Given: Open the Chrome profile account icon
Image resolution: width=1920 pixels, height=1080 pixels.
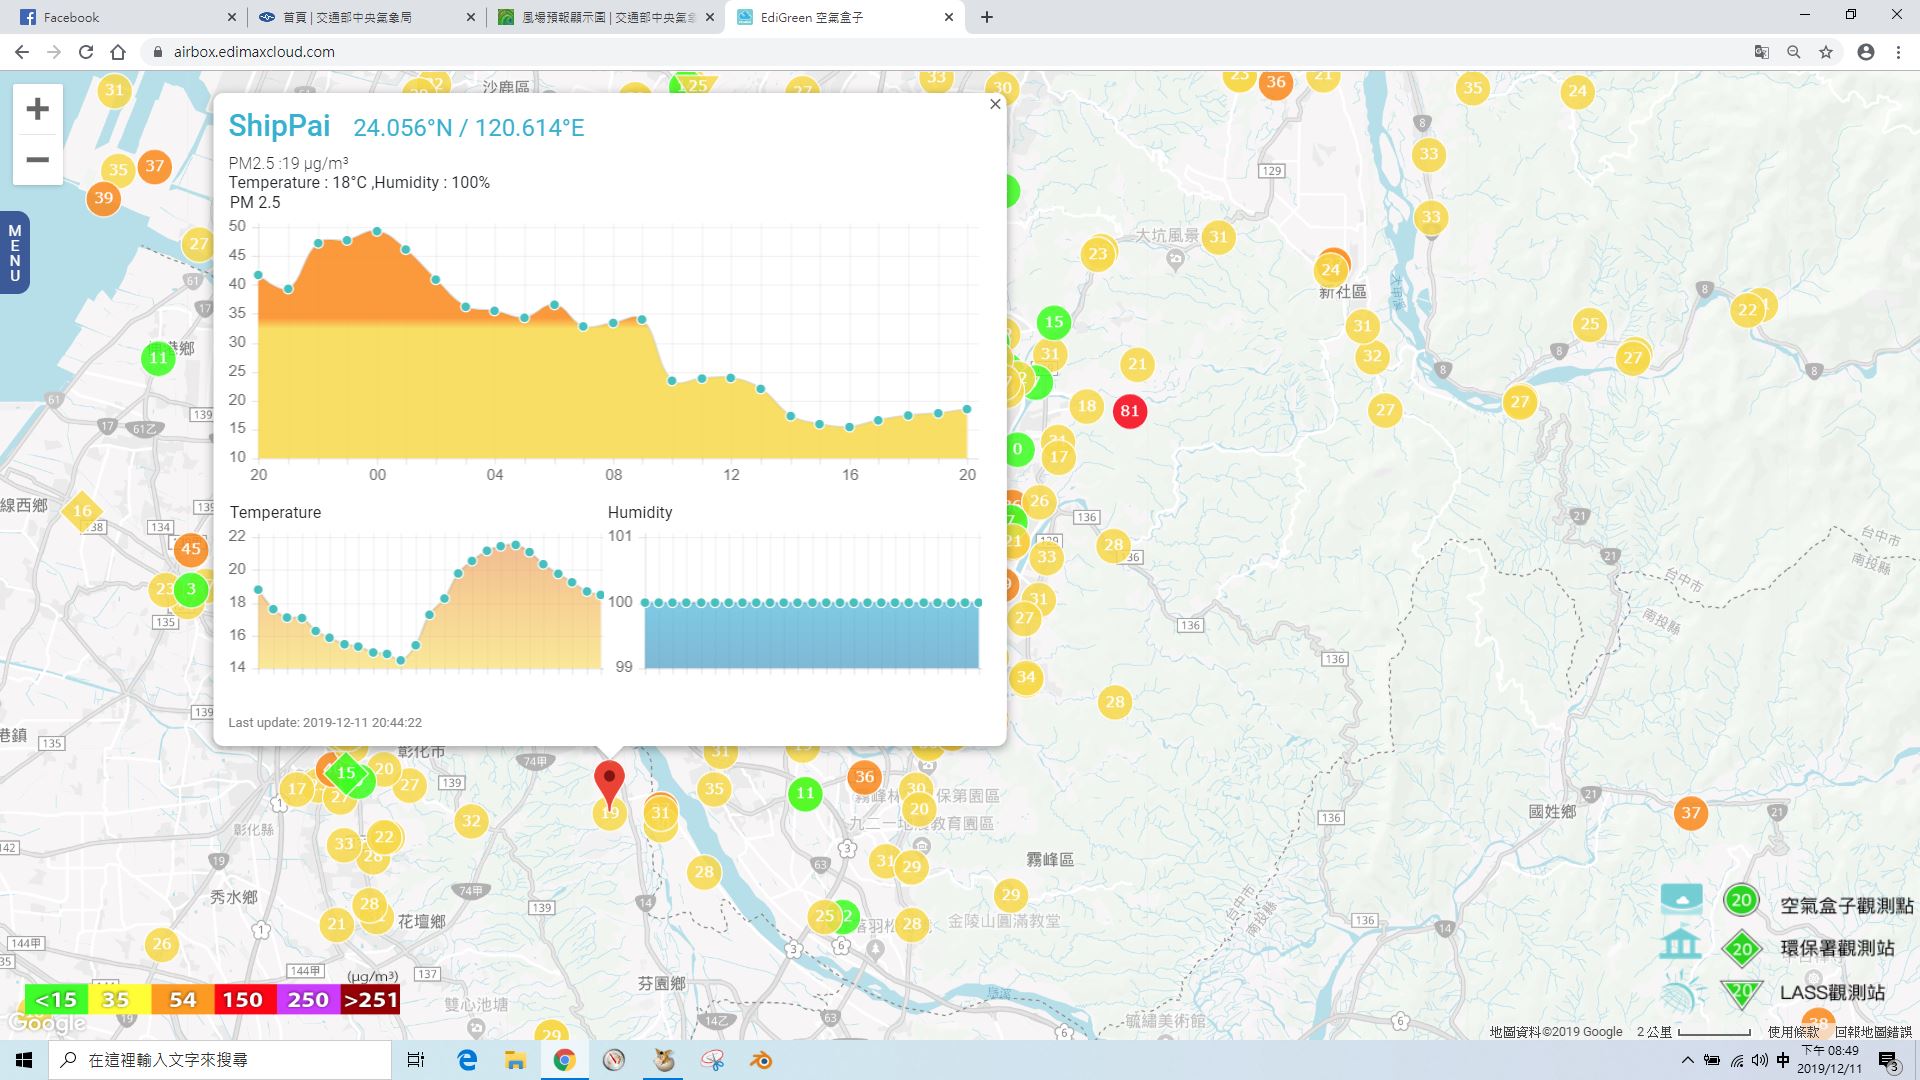Looking at the screenshot, I should pyautogui.click(x=1866, y=52).
